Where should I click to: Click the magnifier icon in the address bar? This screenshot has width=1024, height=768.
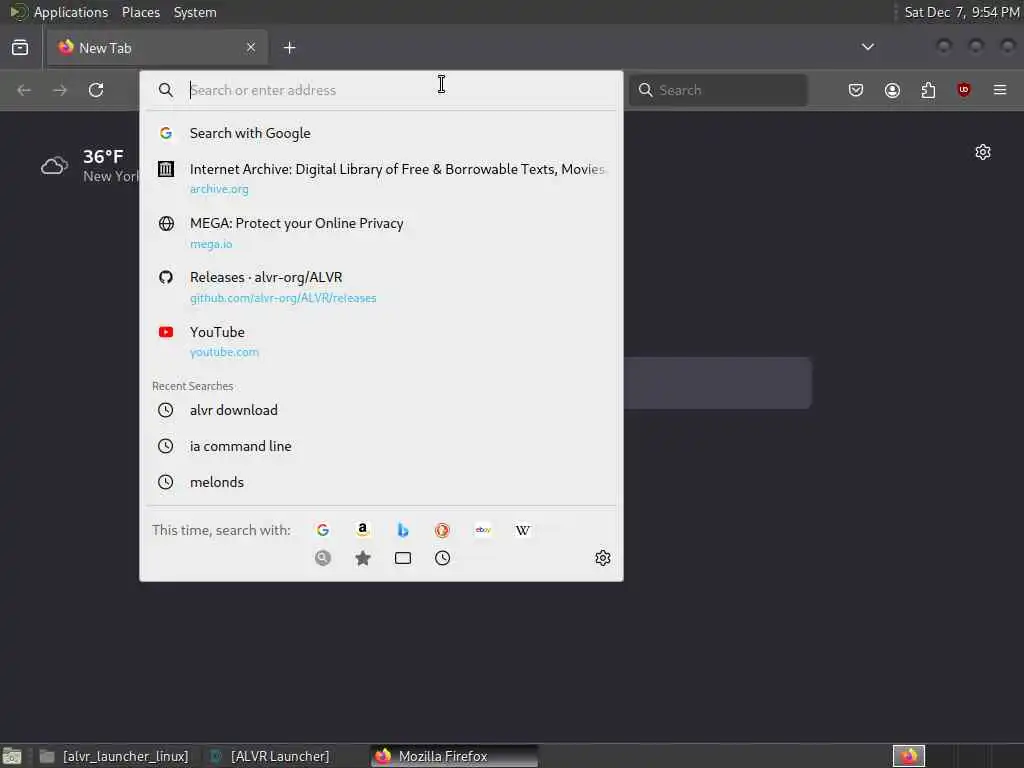pyautogui.click(x=166, y=90)
